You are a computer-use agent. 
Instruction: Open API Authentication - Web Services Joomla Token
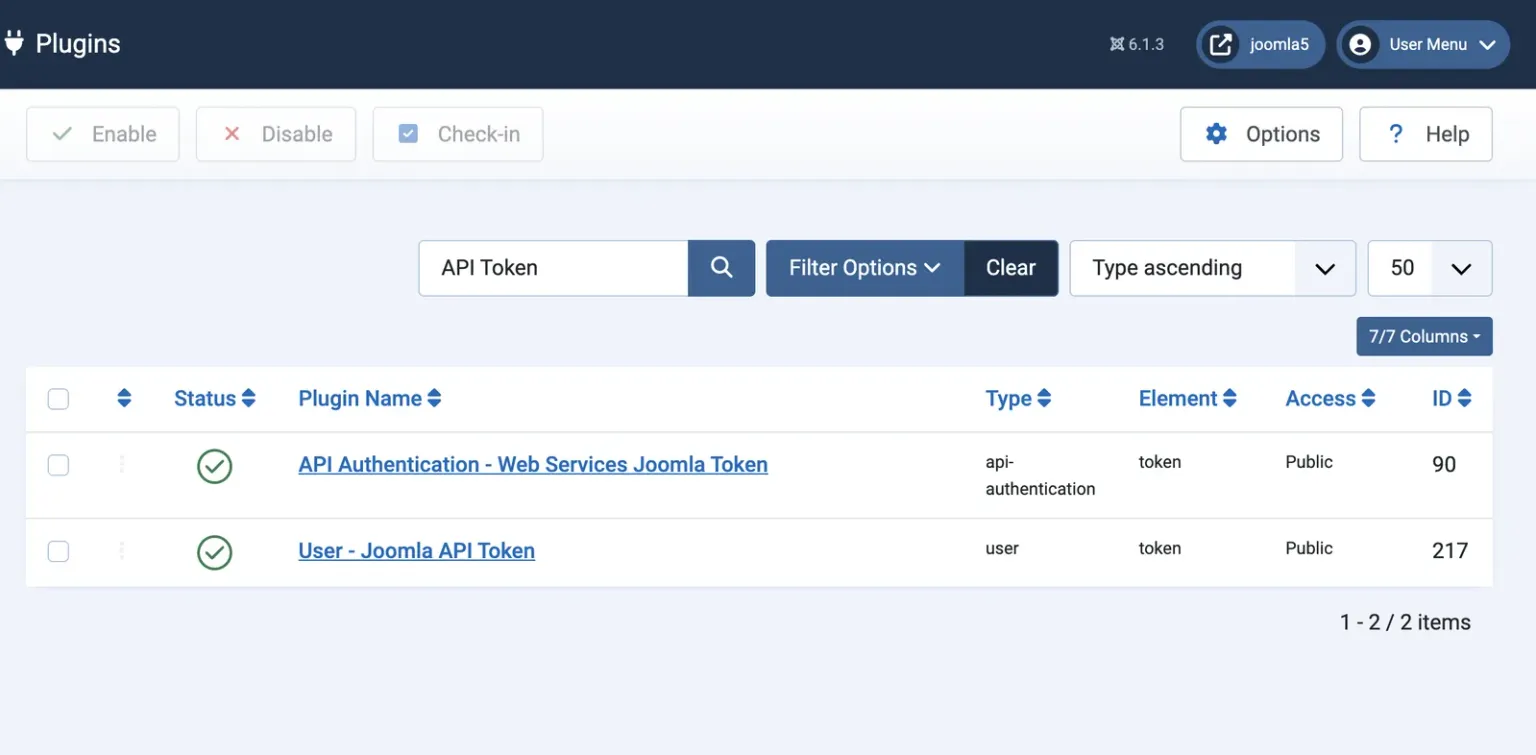click(x=533, y=464)
